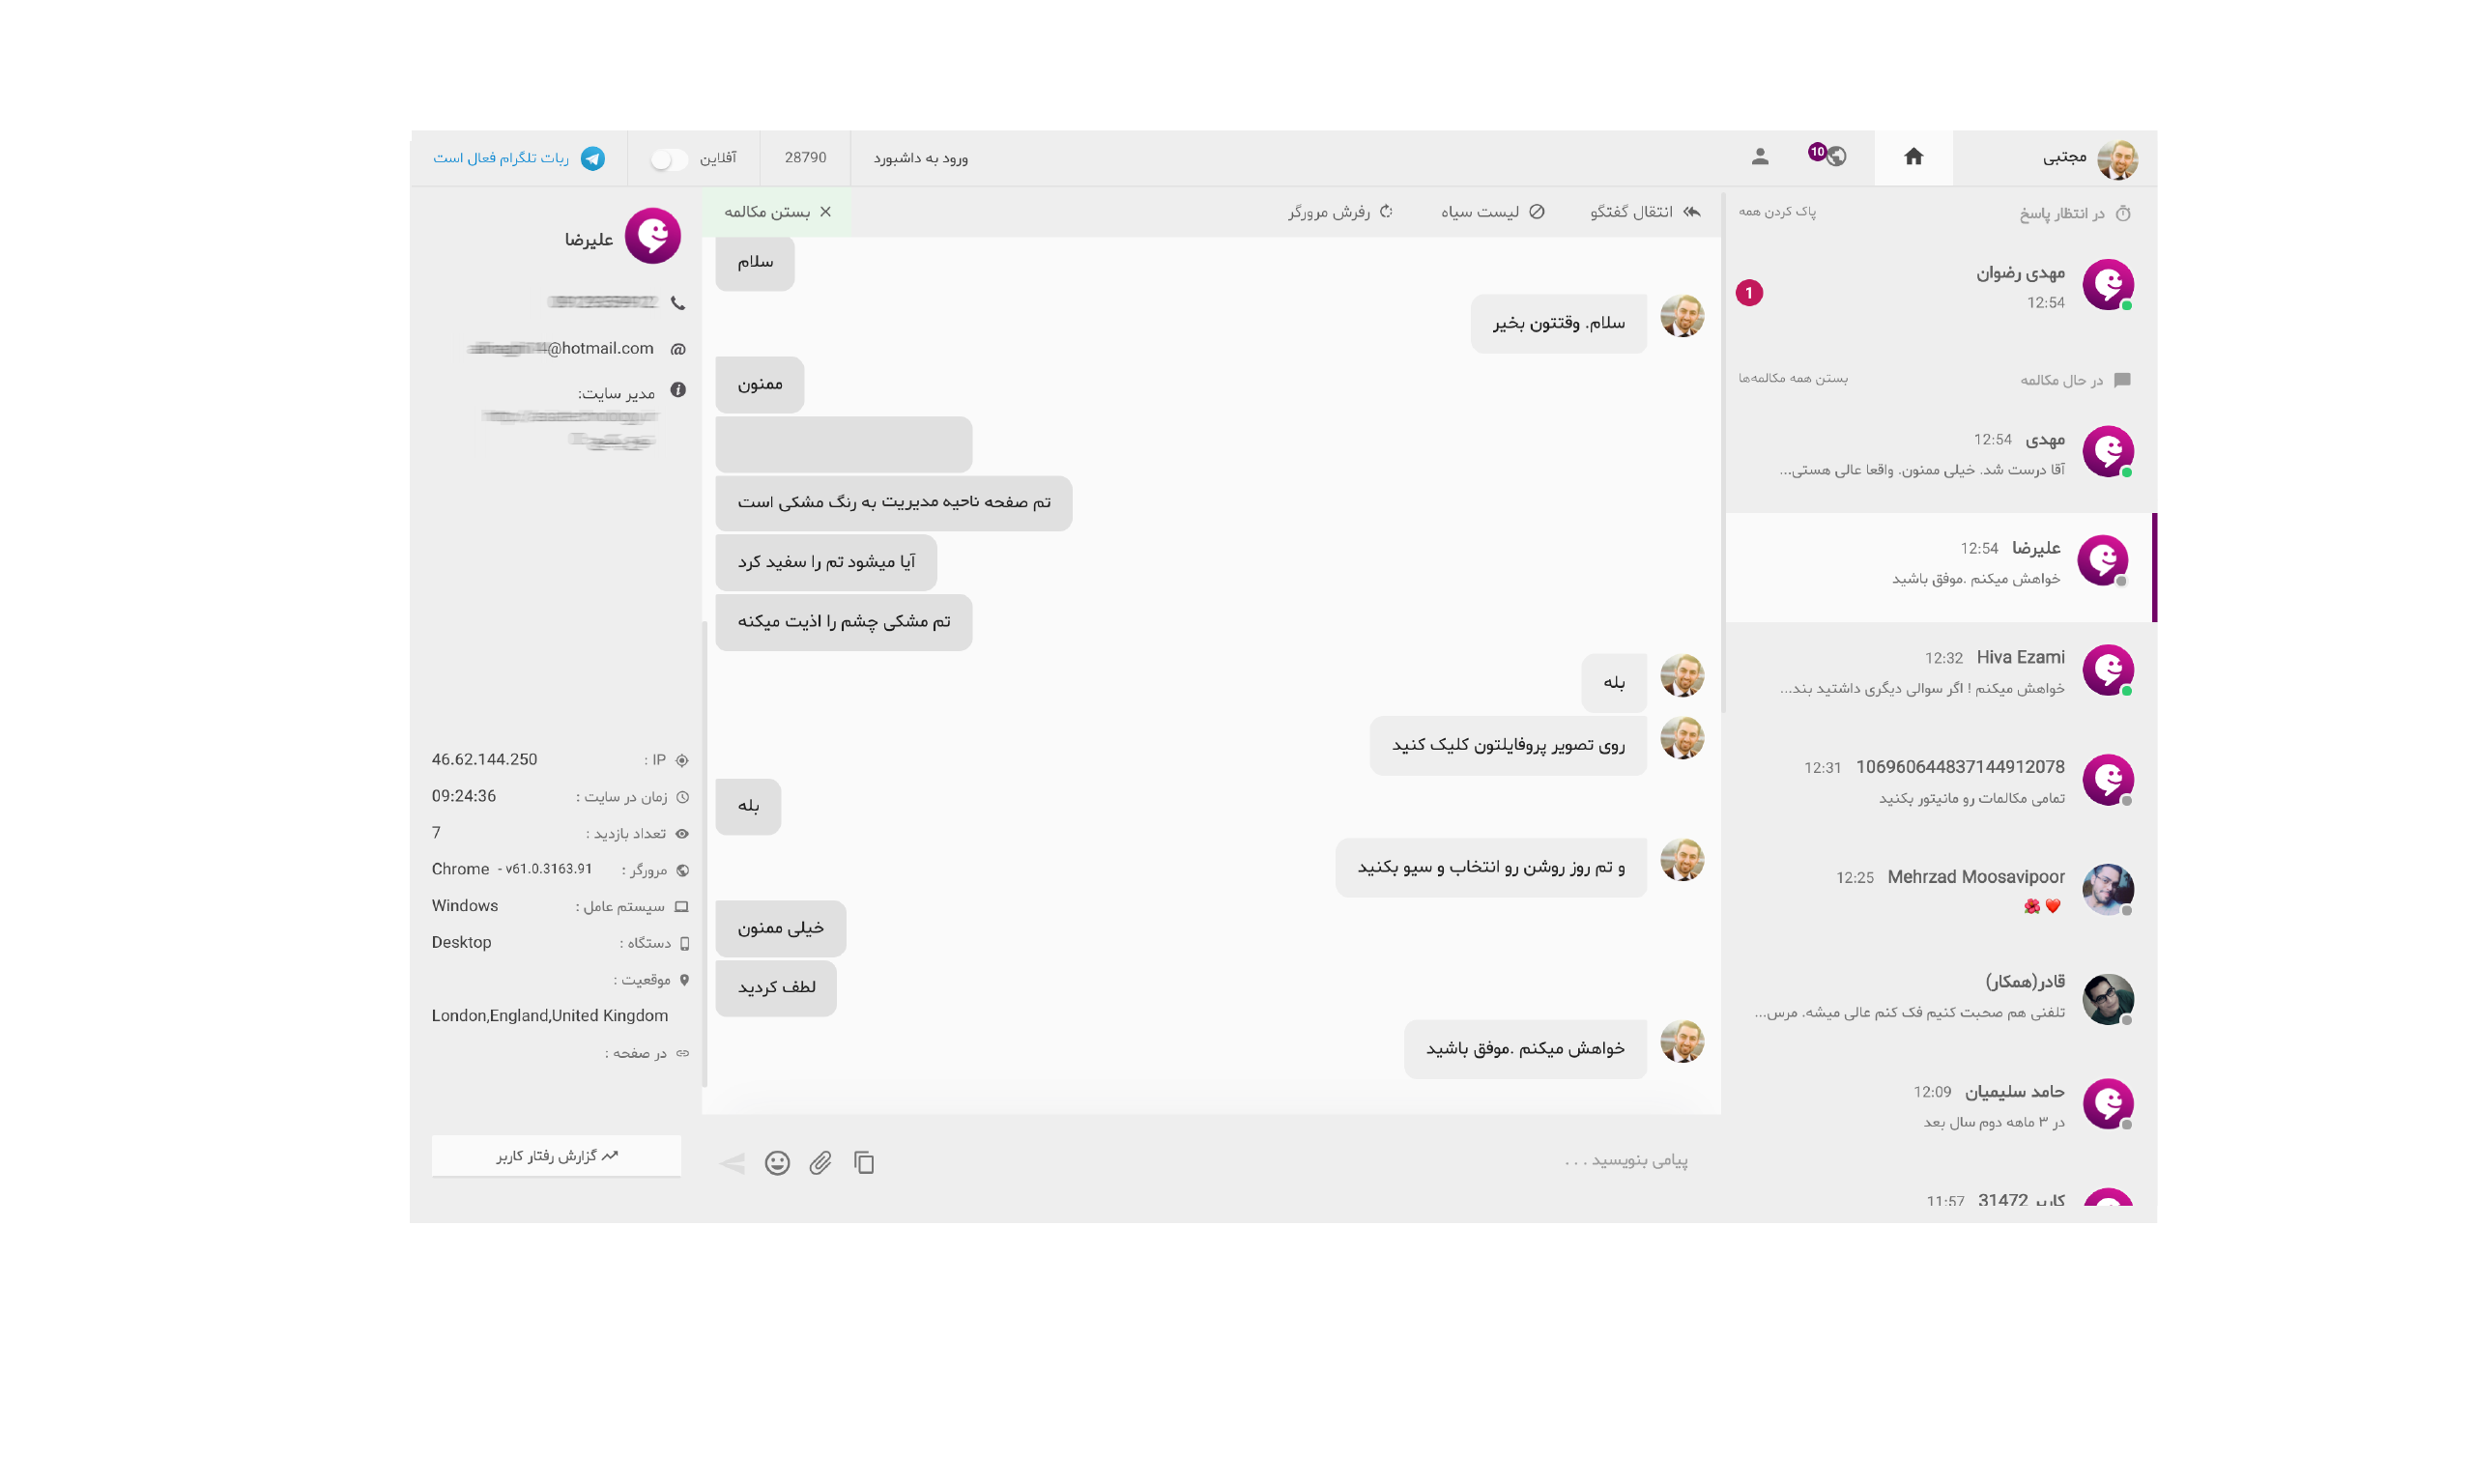The height and width of the screenshot is (1484, 2474).
Task: Open canned responses copy icon
Action: click(x=864, y=1162)
